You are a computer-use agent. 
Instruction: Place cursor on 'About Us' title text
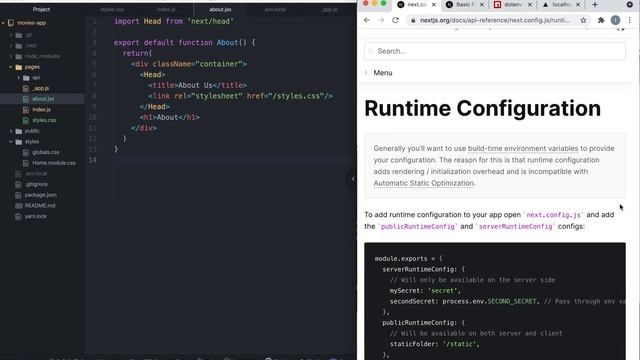[x=195, y=85]
